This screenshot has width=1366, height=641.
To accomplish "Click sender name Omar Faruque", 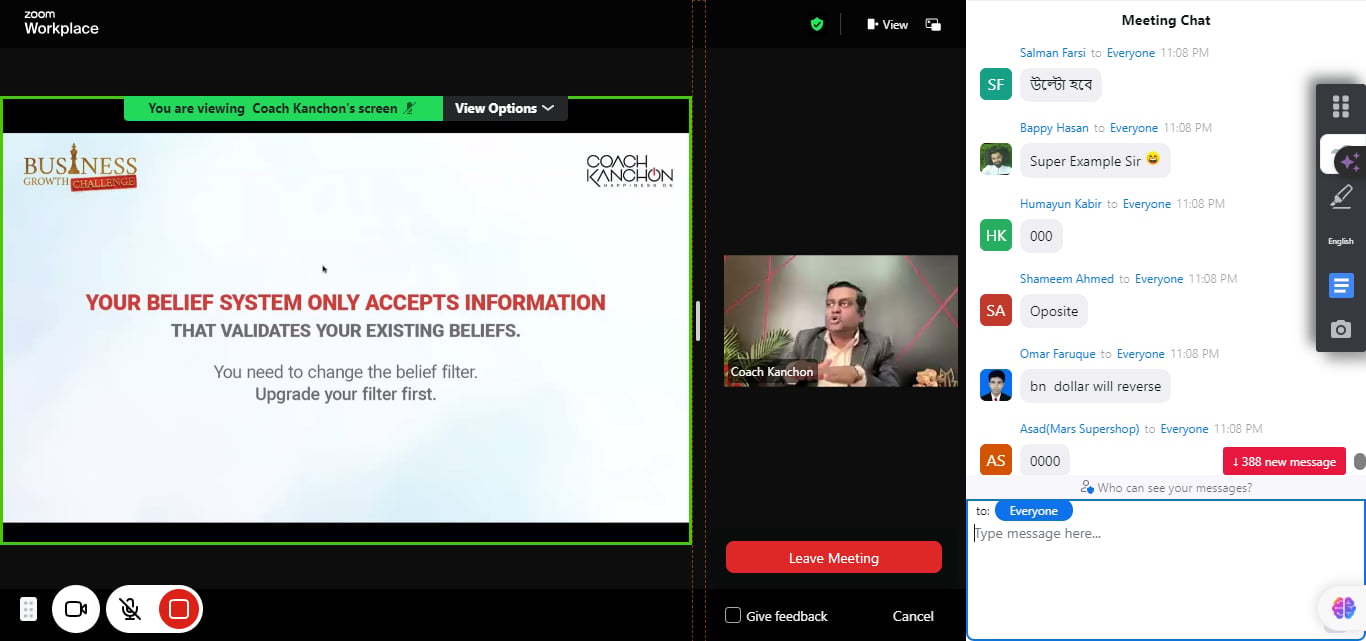I will [x=1058, y=354].
